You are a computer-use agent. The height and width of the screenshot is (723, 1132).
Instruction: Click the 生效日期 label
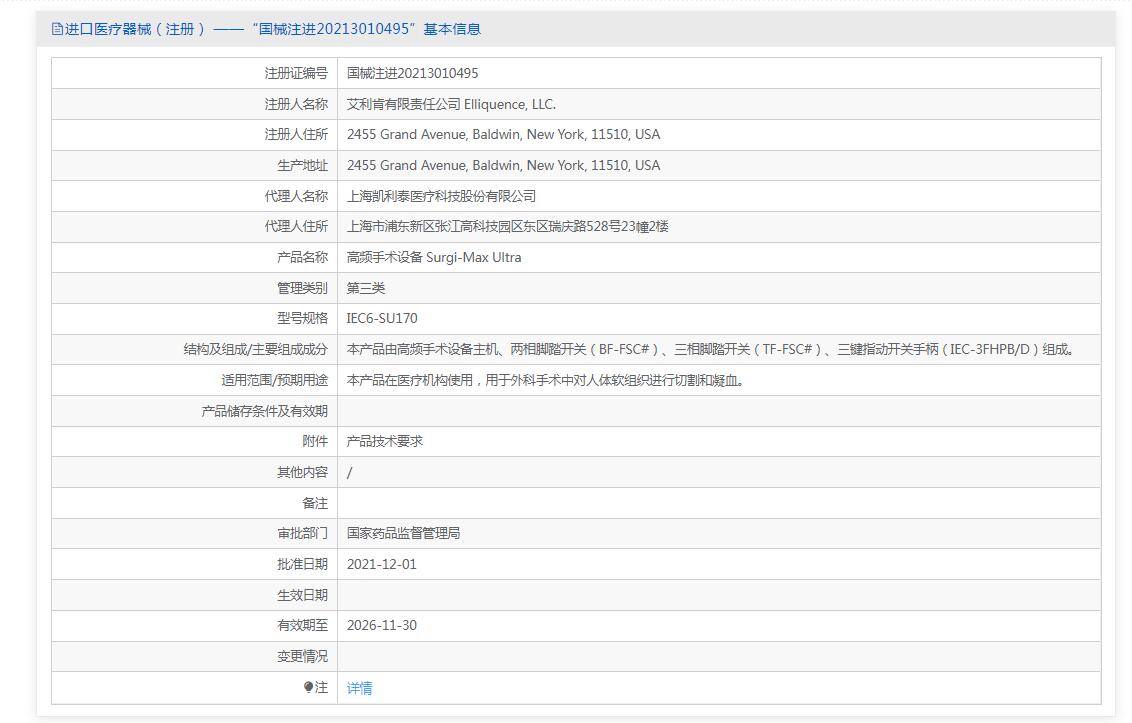(x=302, y=595)
